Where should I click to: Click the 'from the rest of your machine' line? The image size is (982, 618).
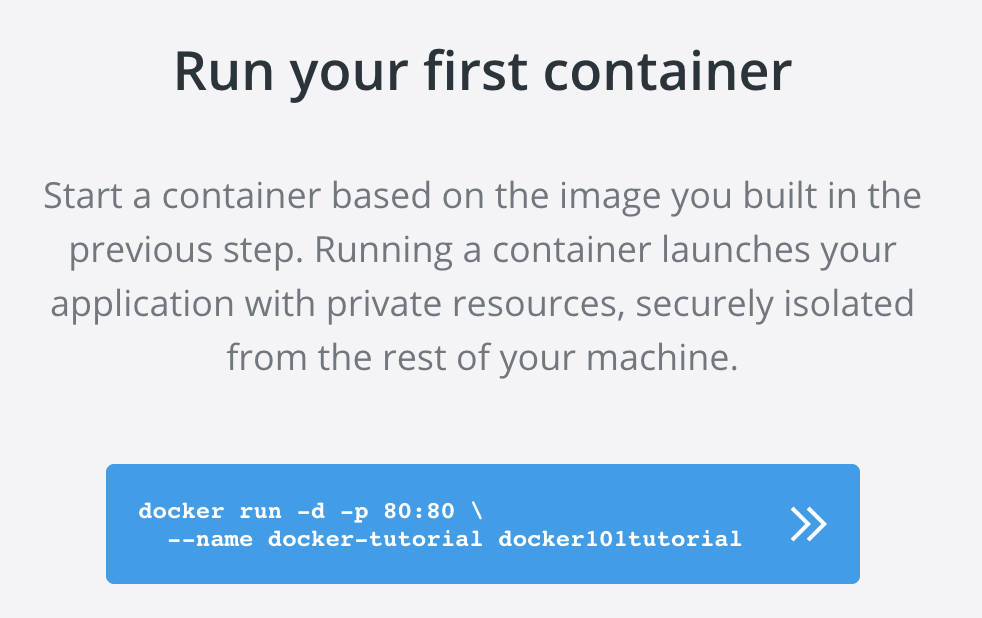pos(482,358)
